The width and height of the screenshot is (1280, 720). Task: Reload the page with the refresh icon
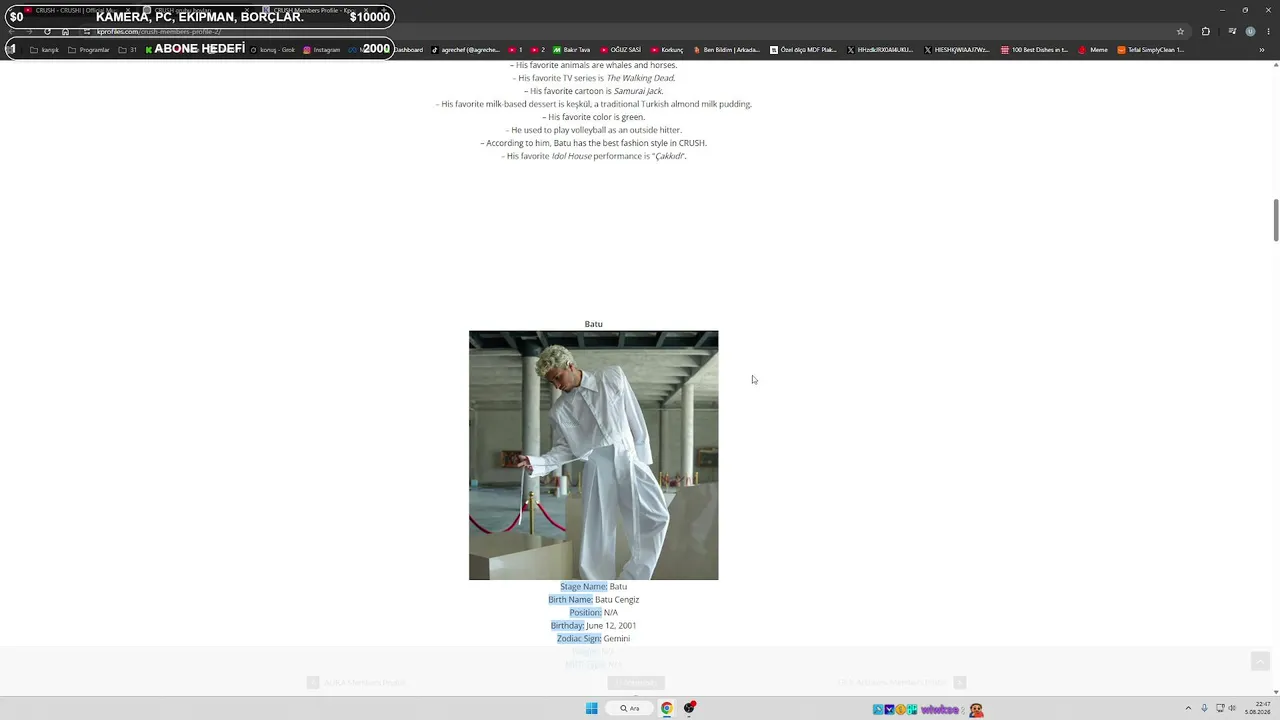tap(47, 31)
